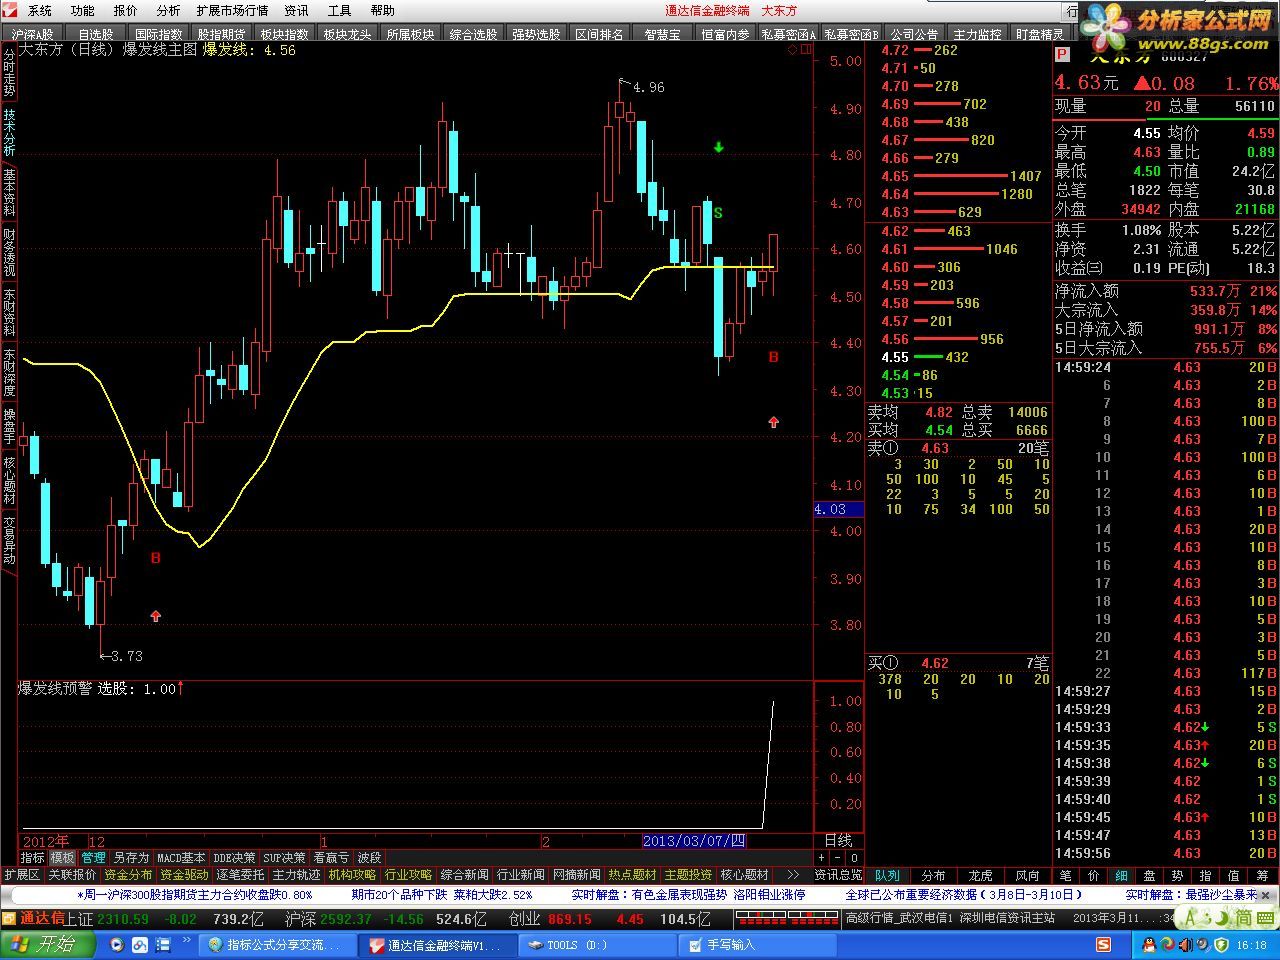This screenshot has width=1280, height=960.
Task: Click 另存为 template option
Action: 131,858
